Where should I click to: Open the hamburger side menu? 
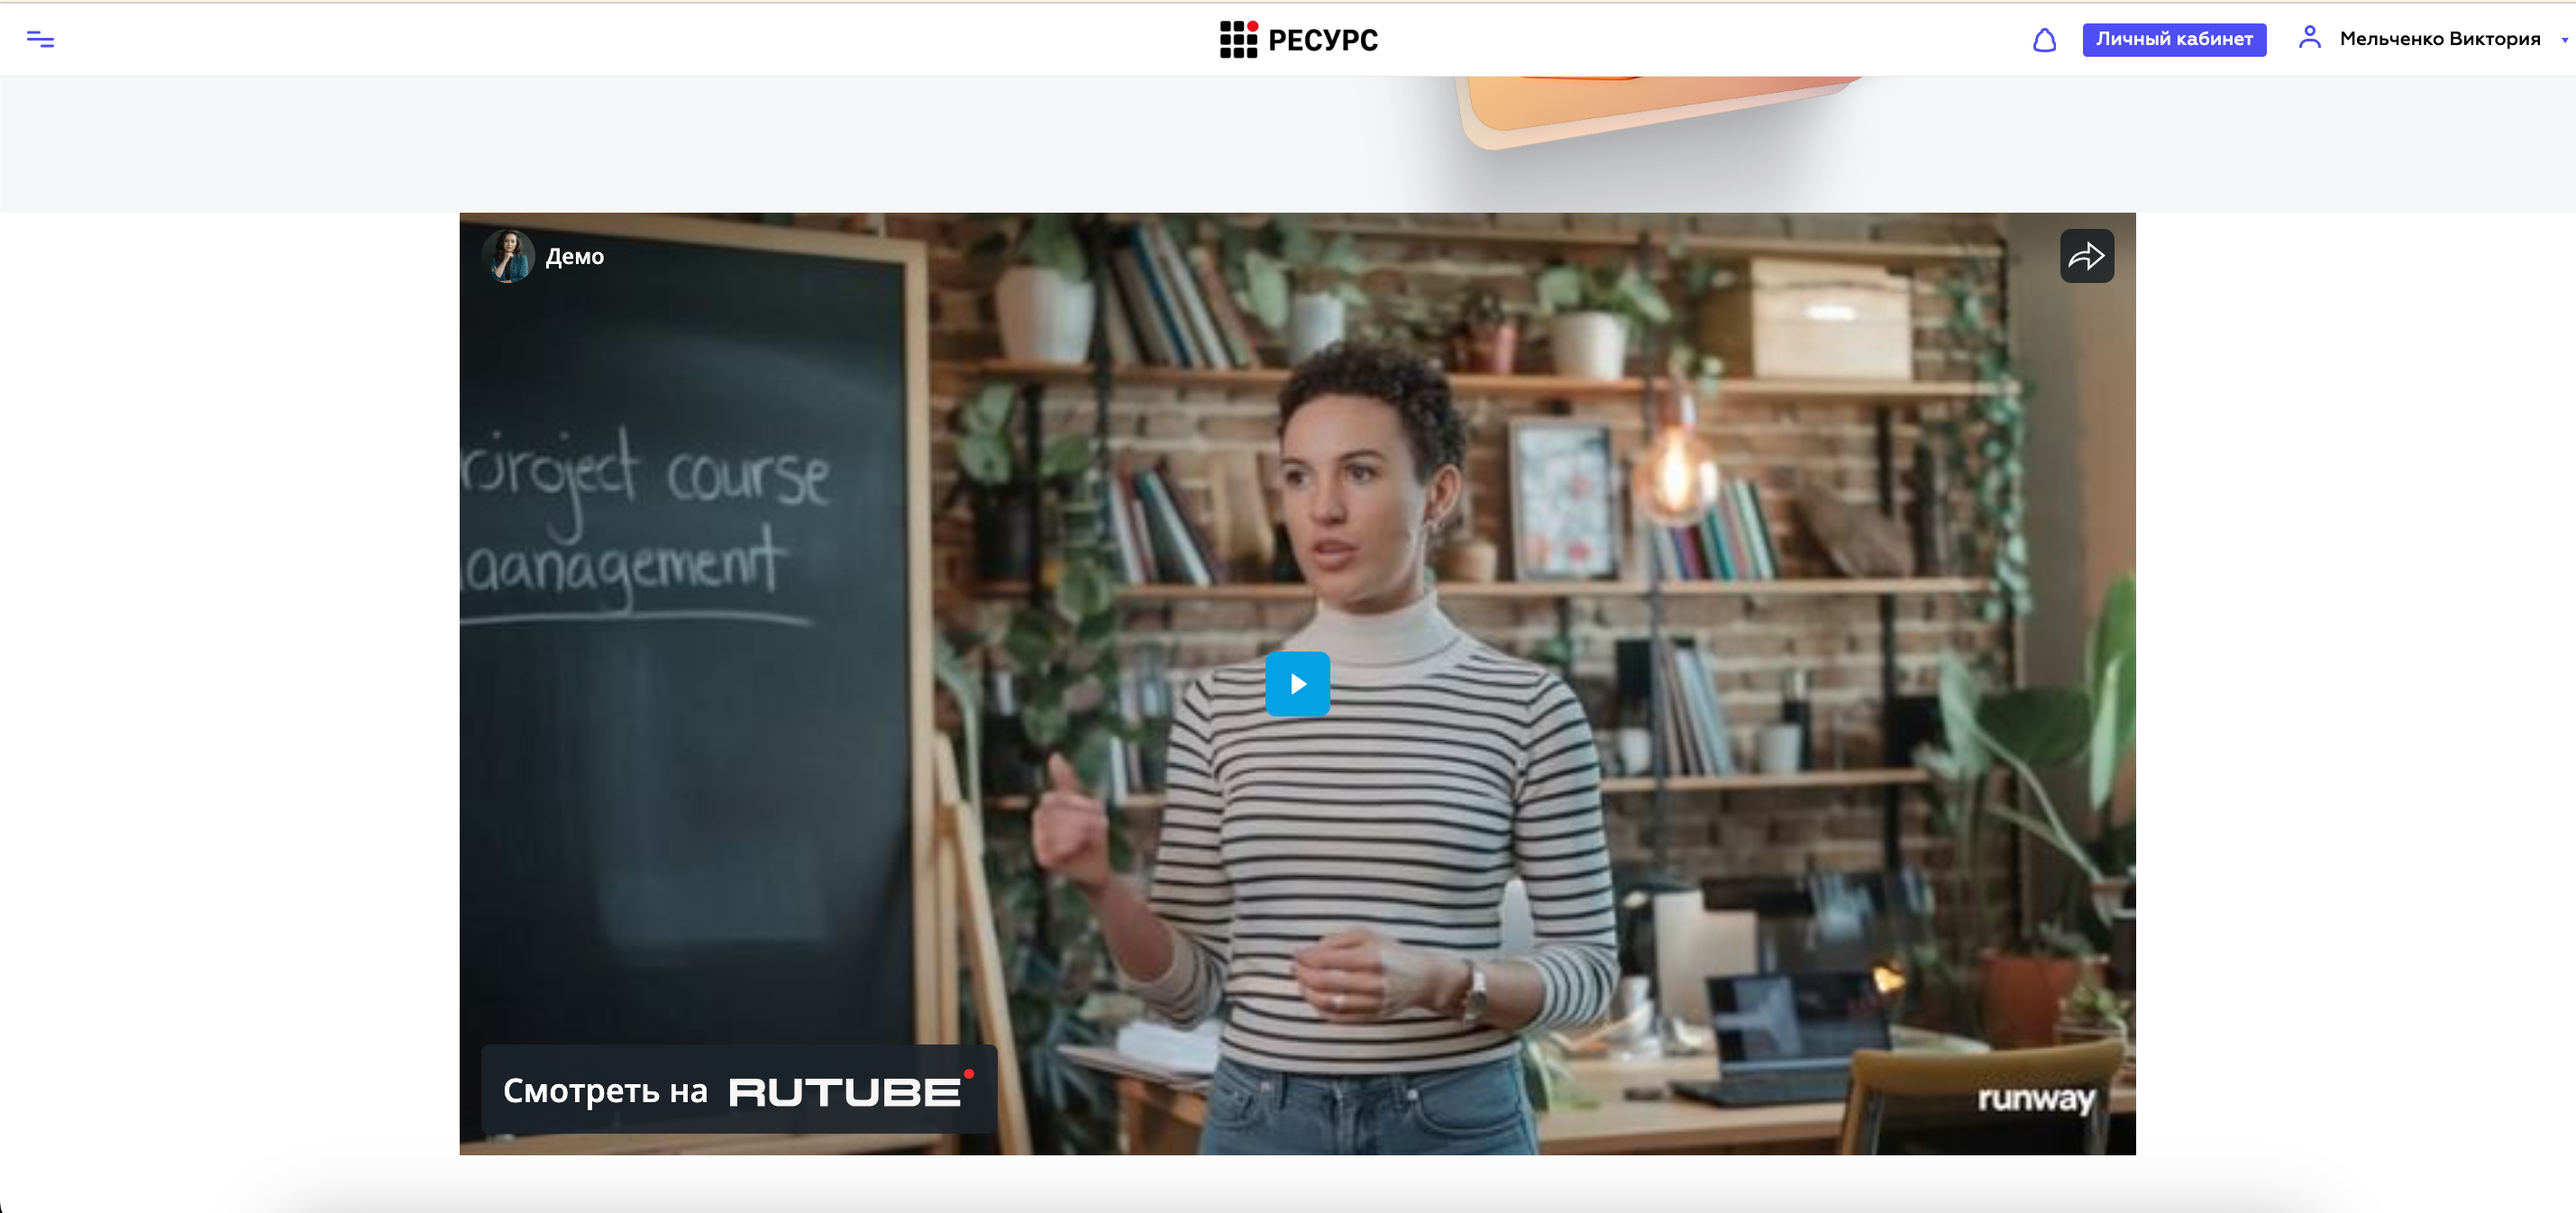pyautogui.click(x=40, y=39)
